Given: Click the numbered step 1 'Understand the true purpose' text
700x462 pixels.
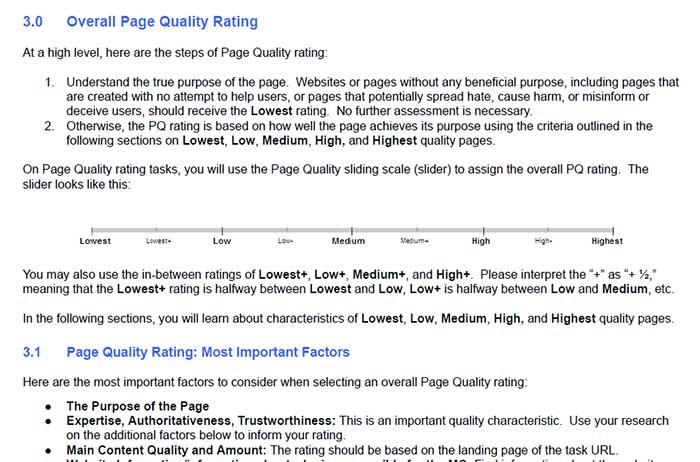Looking at the screenshot, I should pos(372,96).
